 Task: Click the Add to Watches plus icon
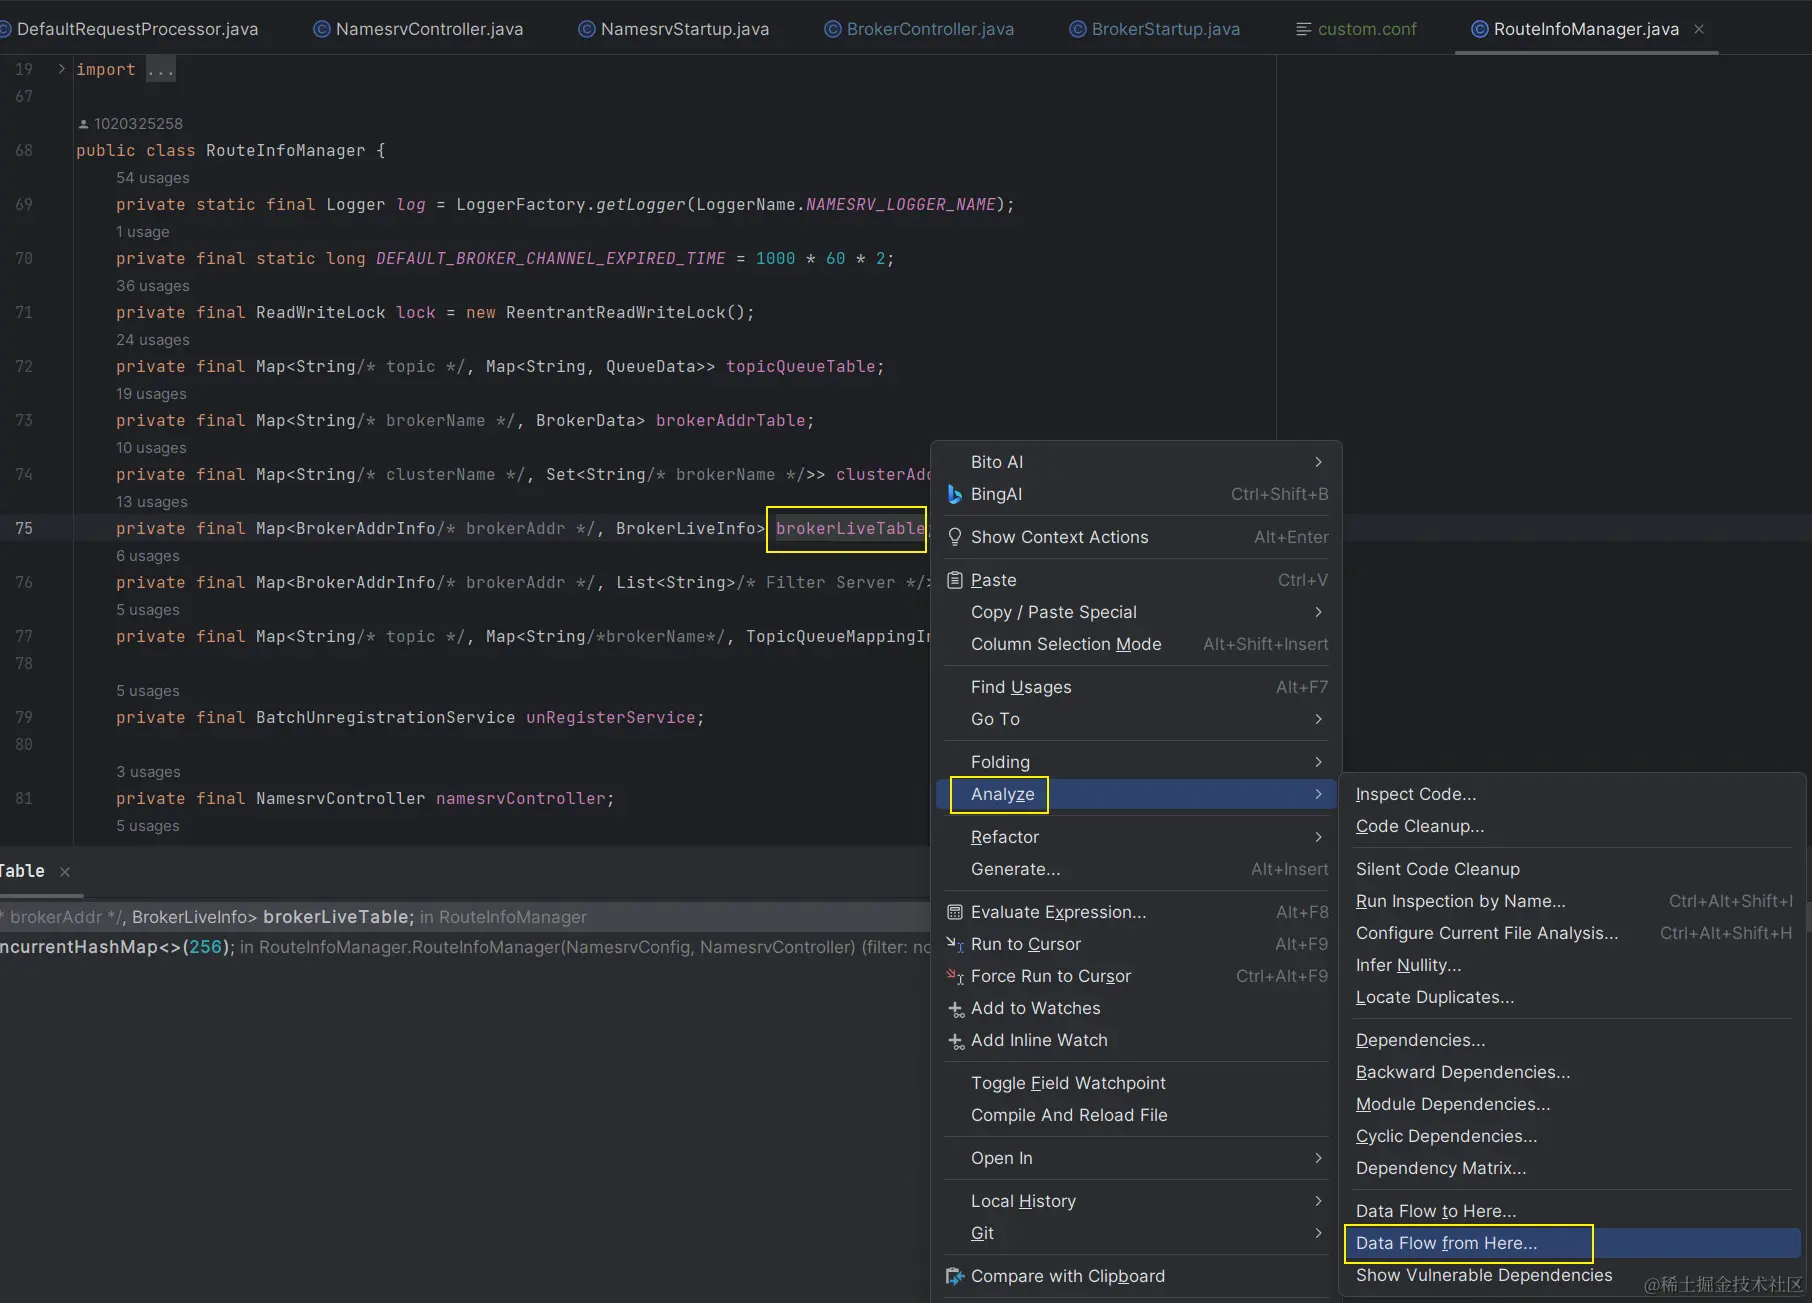(956, 1009)
